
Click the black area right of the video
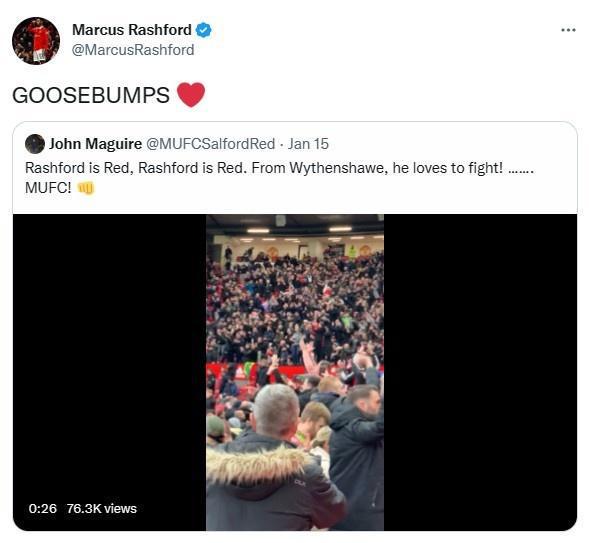pos(480,372)
